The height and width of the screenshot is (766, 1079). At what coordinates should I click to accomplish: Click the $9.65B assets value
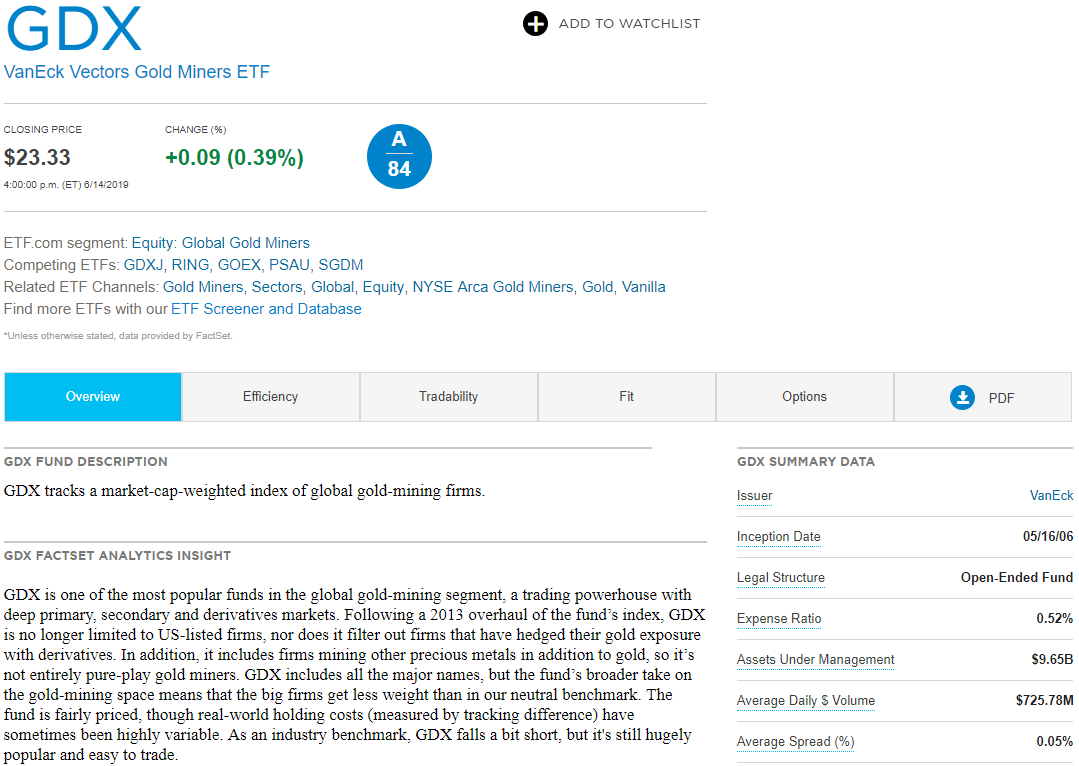(x=1051, y=659)
